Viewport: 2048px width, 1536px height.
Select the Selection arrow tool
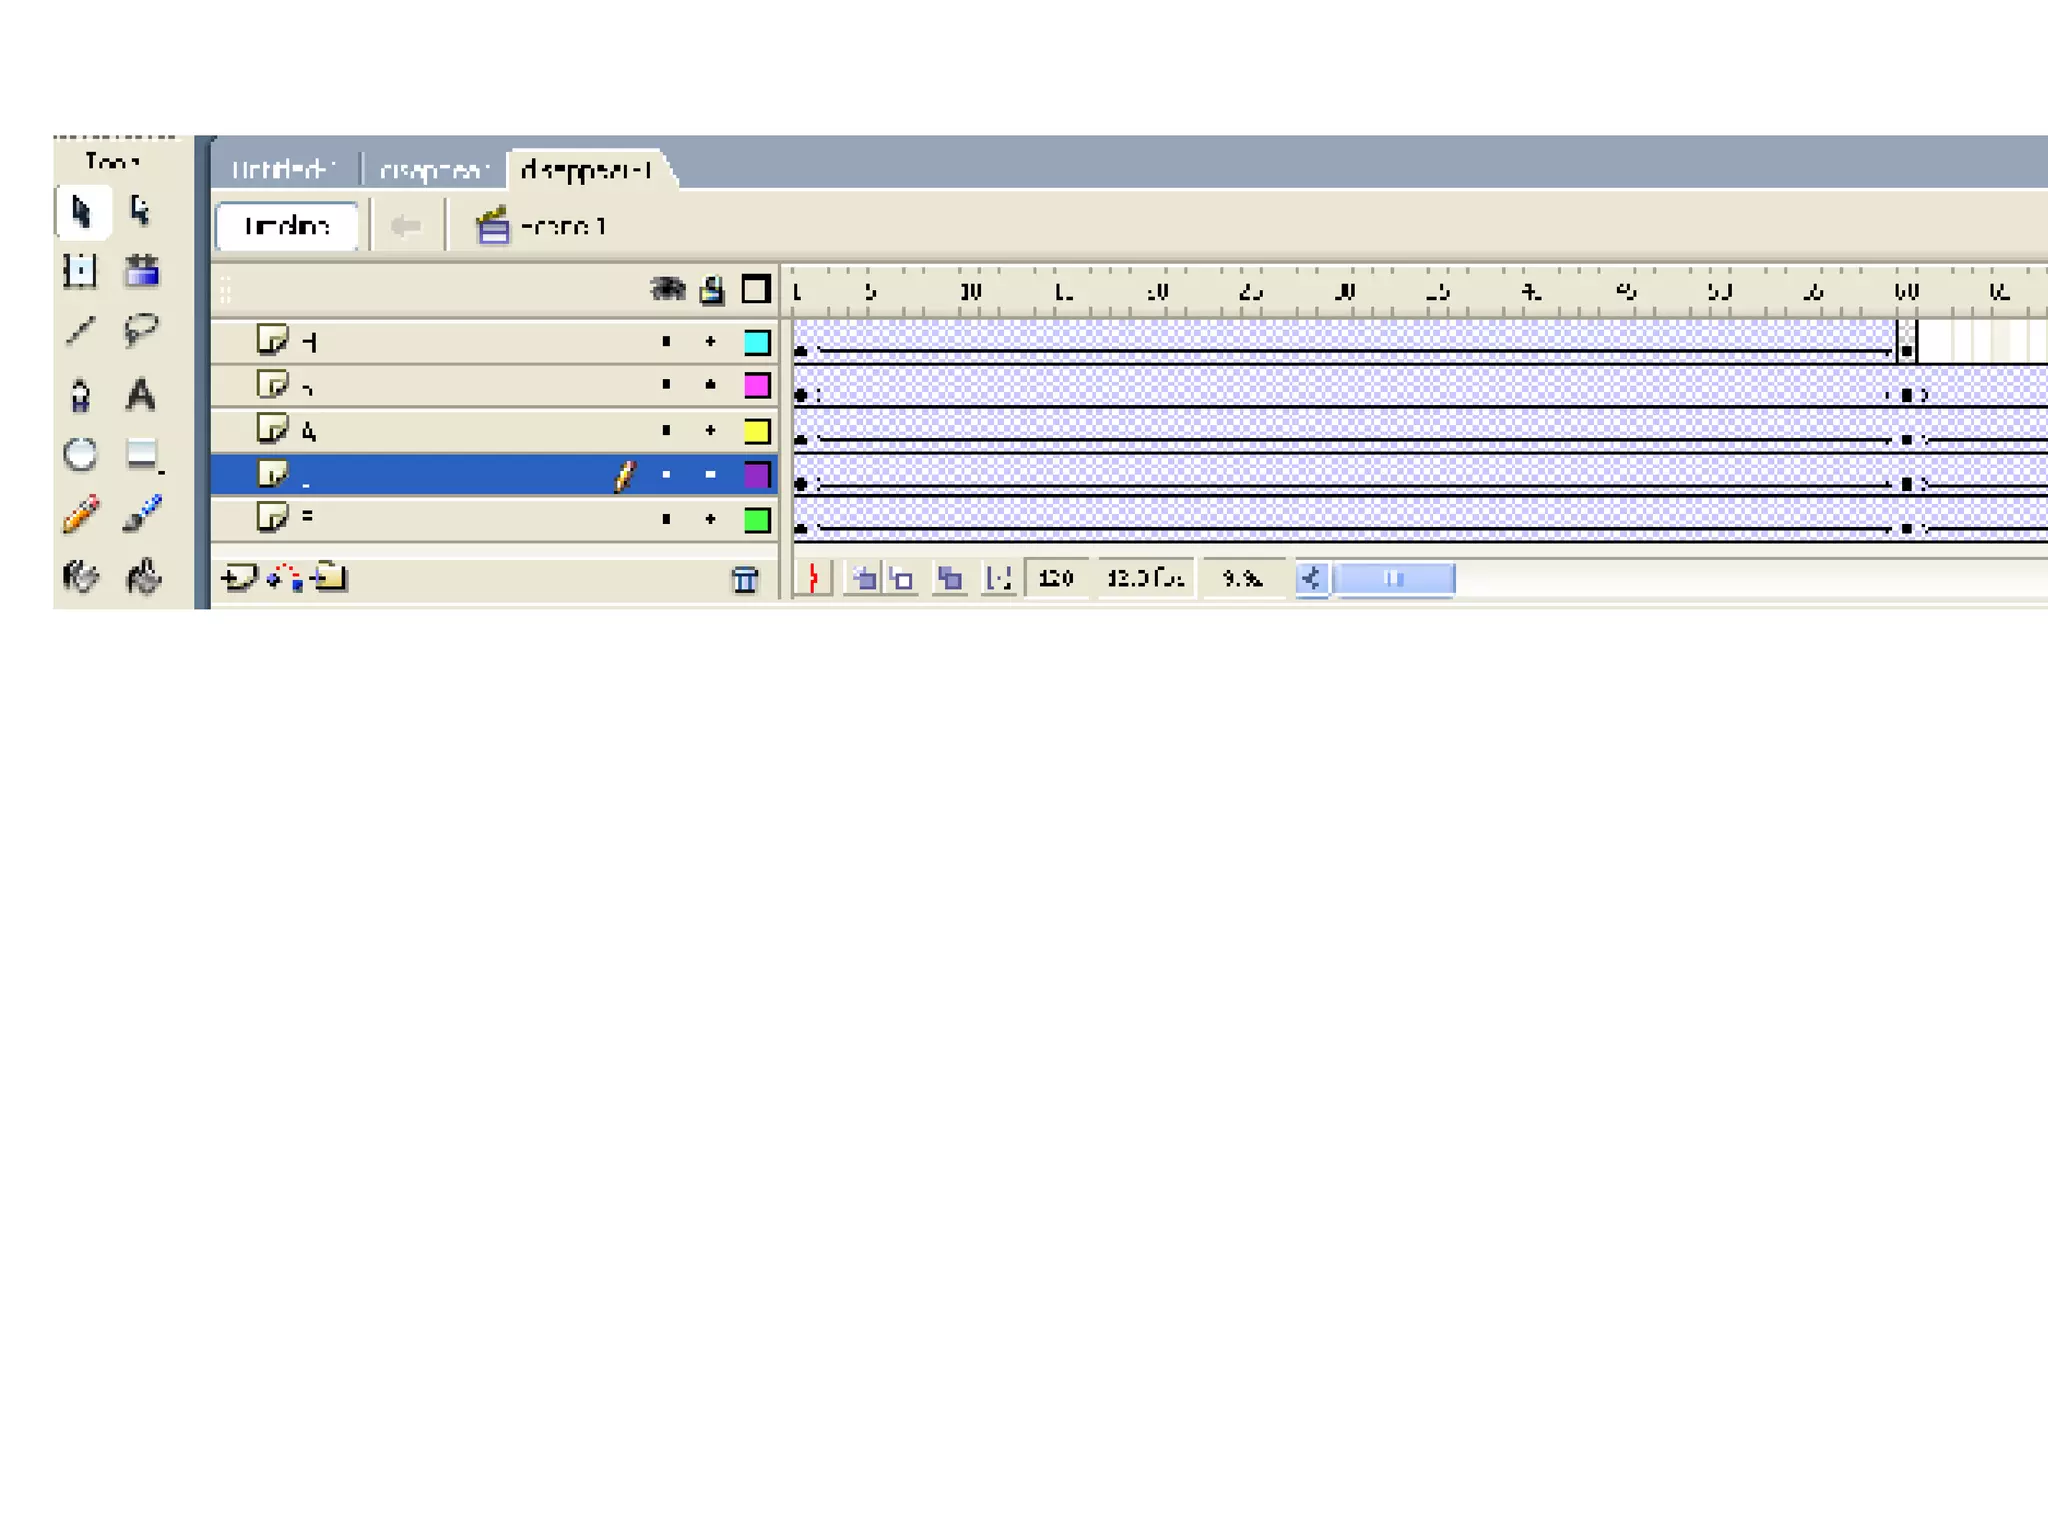[82, 211]
